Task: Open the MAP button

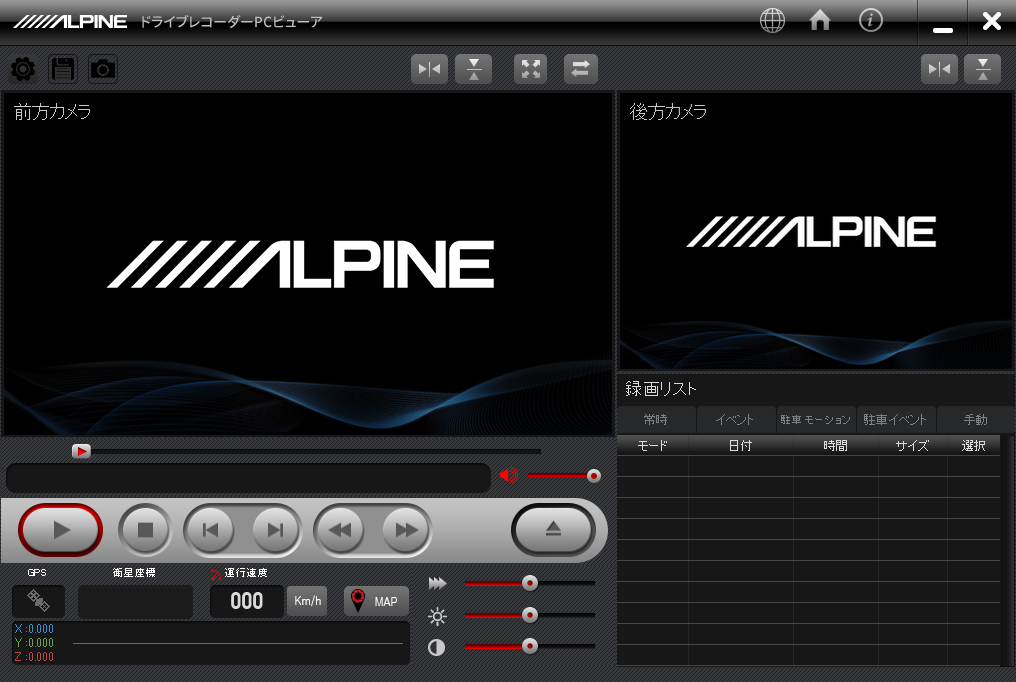Action: (376, 601)
